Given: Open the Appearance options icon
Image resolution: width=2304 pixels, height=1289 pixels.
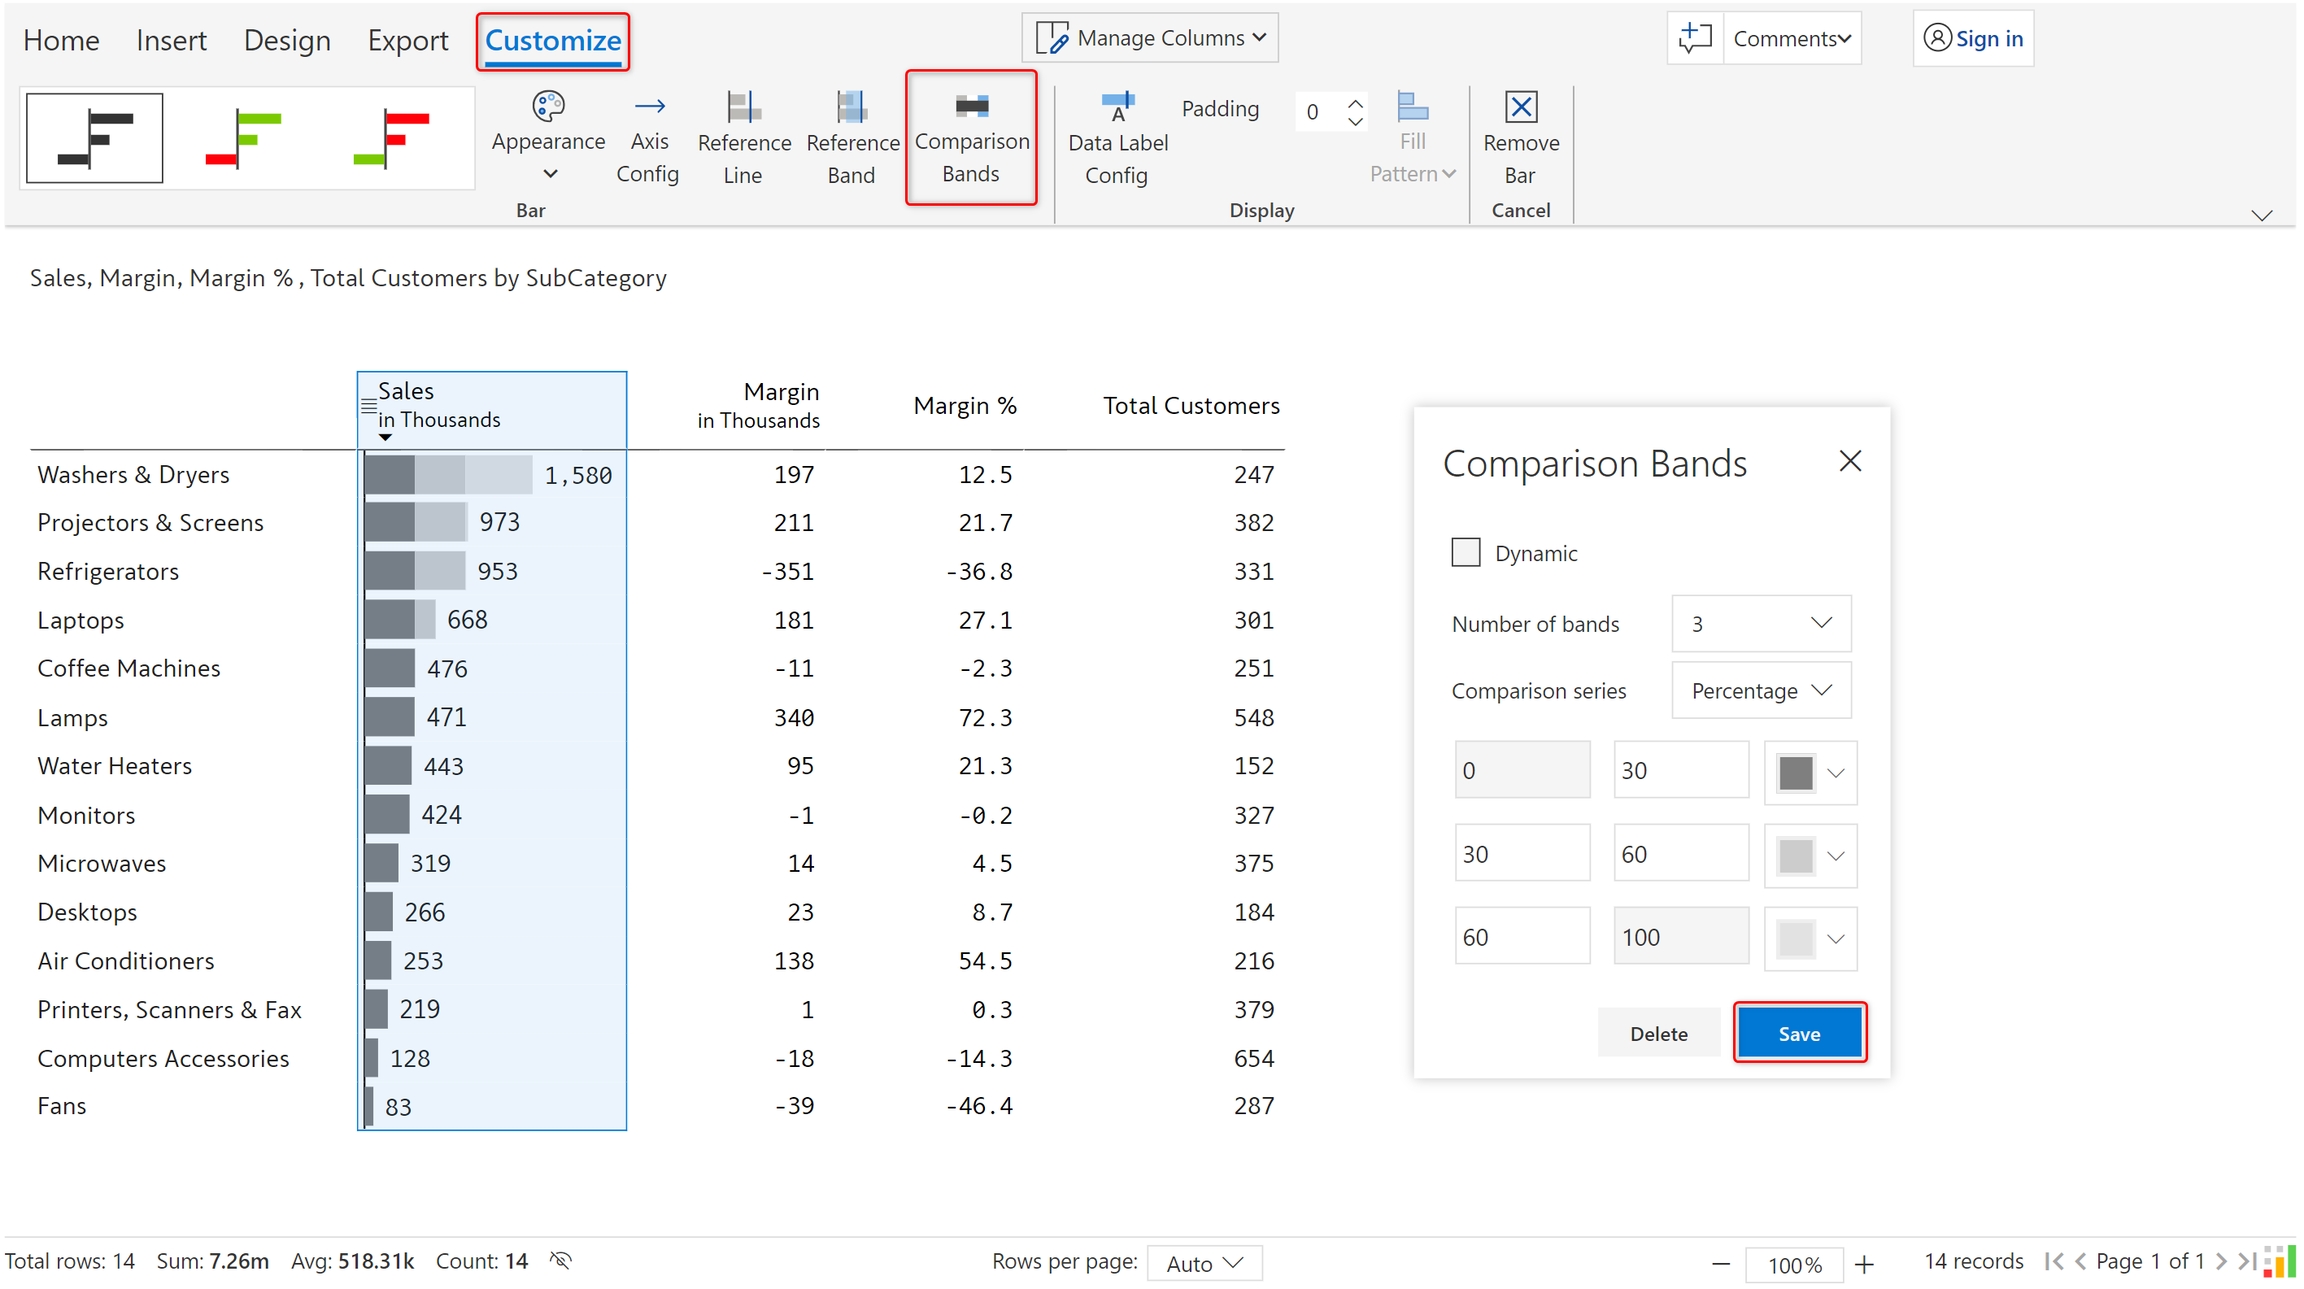Looking at the screenshot, I should coord(548,106).
